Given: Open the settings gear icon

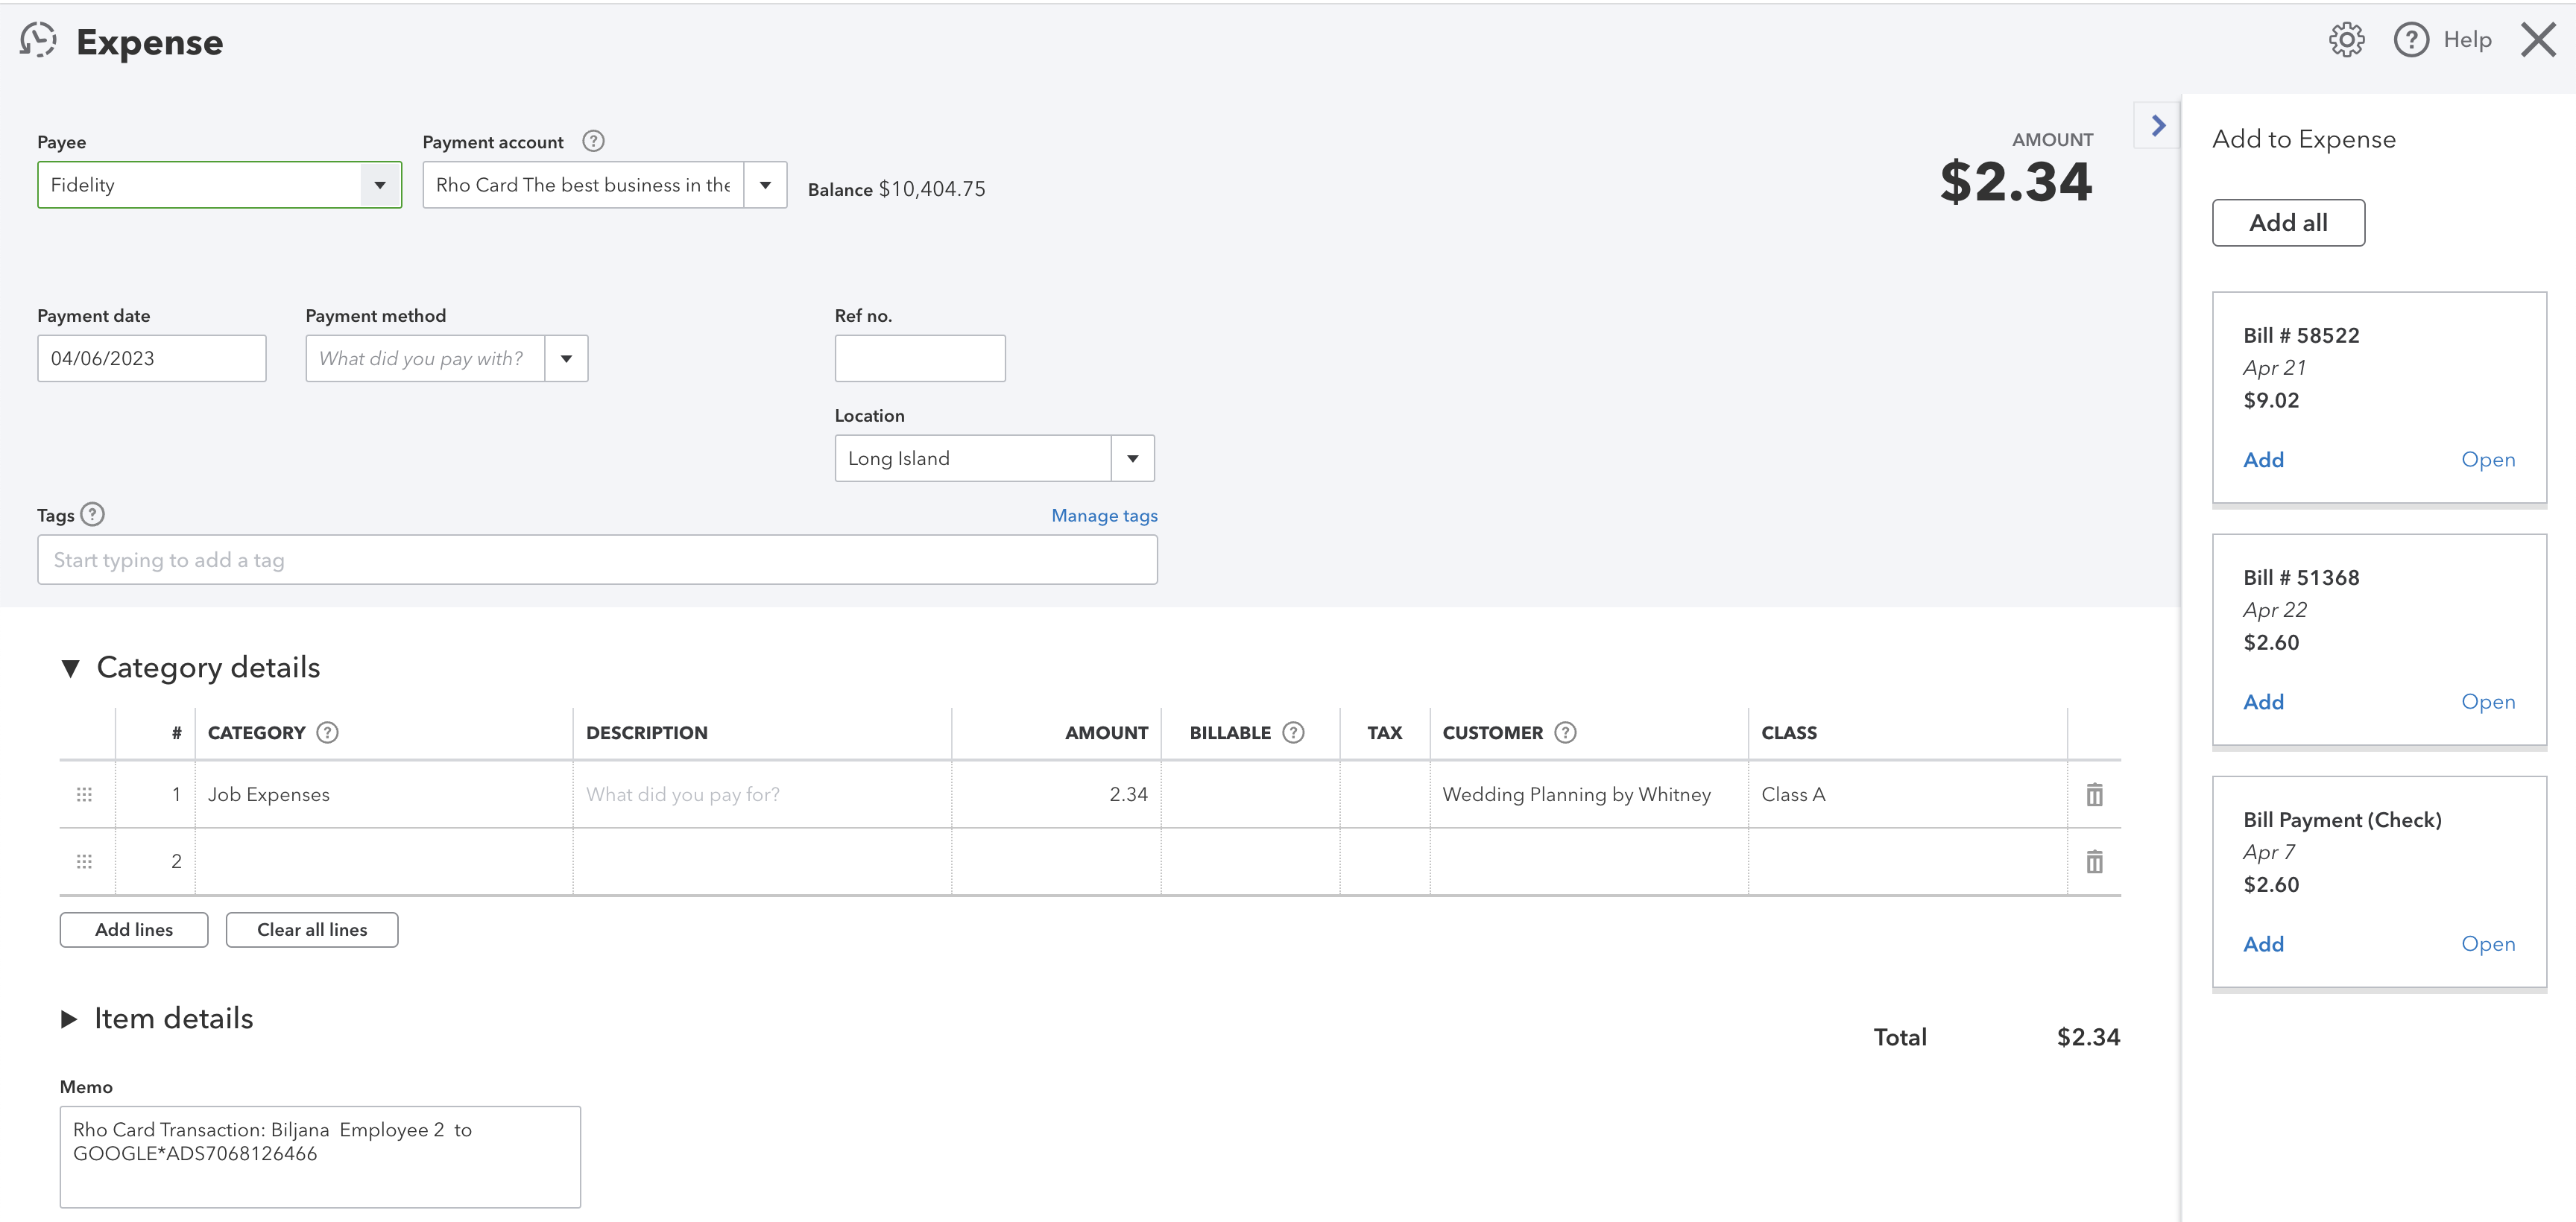Looking at the screenshot, I should [2346, 40].
